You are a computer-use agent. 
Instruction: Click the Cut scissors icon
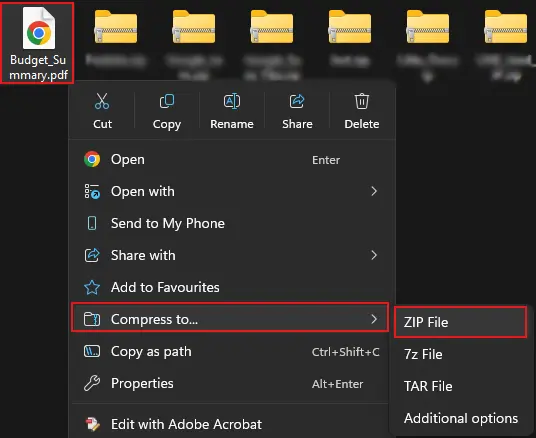[x=102, y=101]
